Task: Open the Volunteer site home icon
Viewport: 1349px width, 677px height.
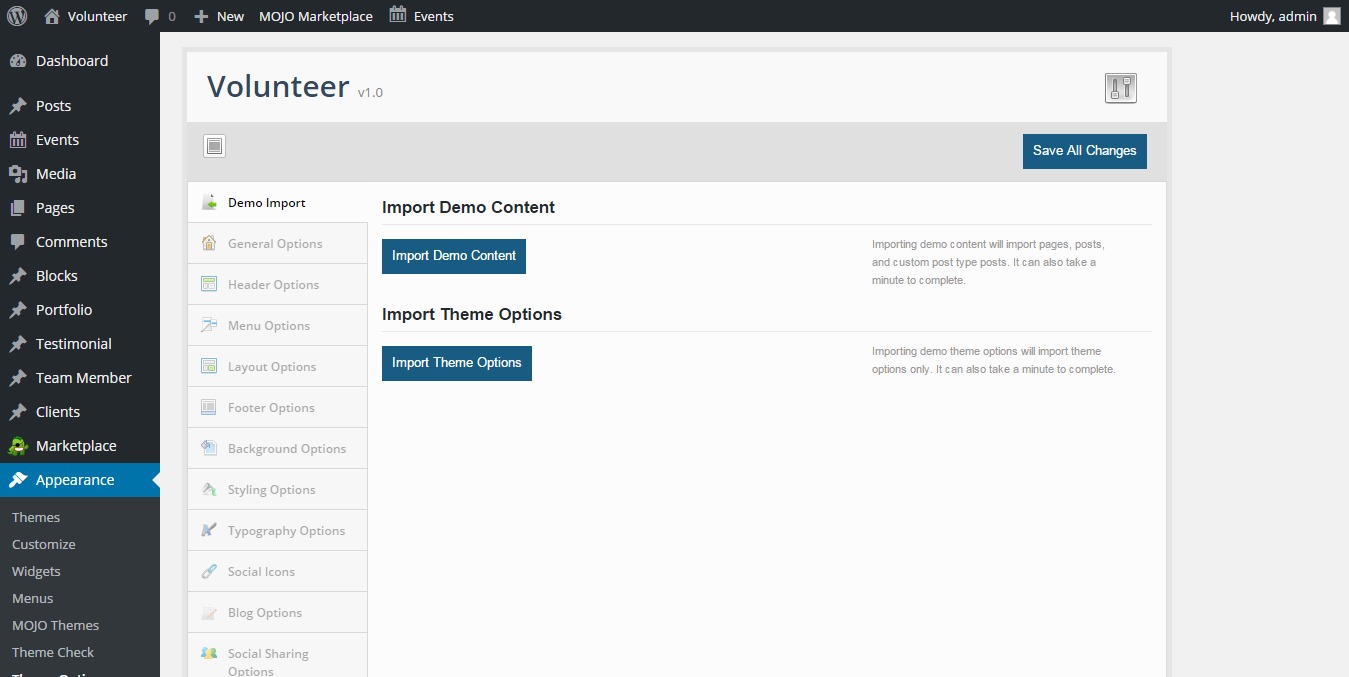Action: click(x=52, y=16)
